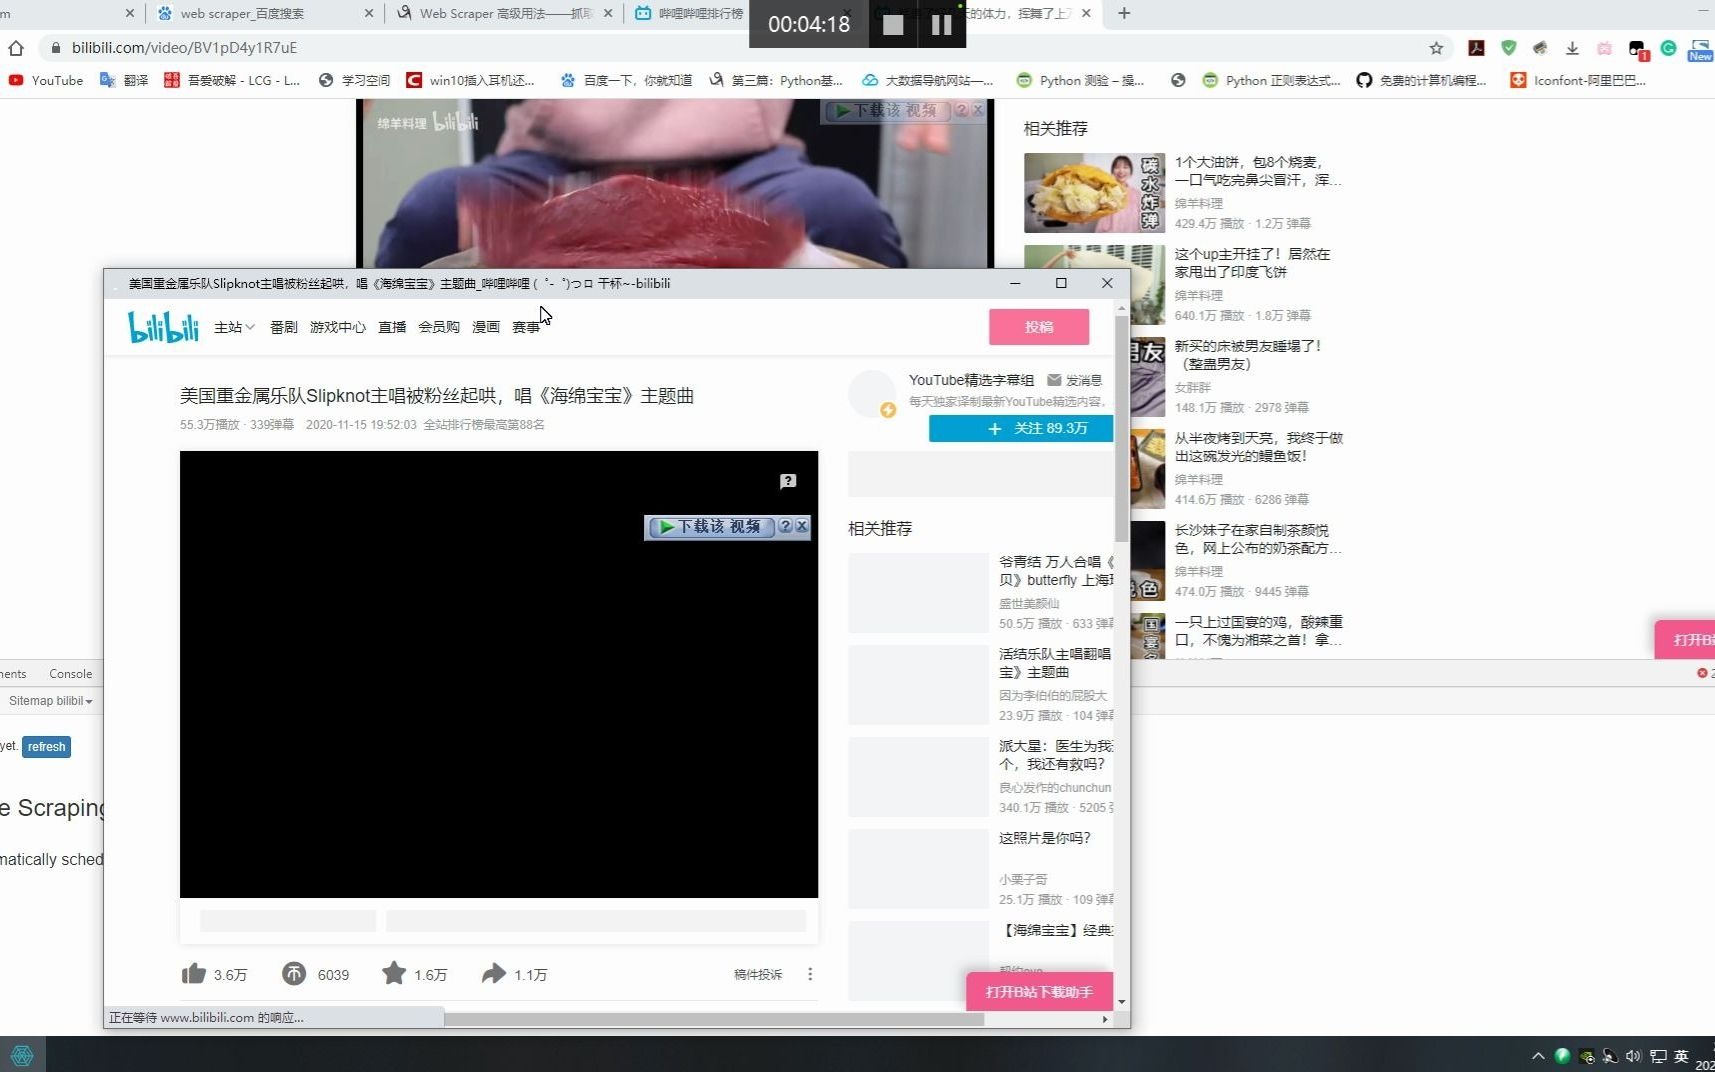Switch input language 英 indicator

[1681, 1056]
